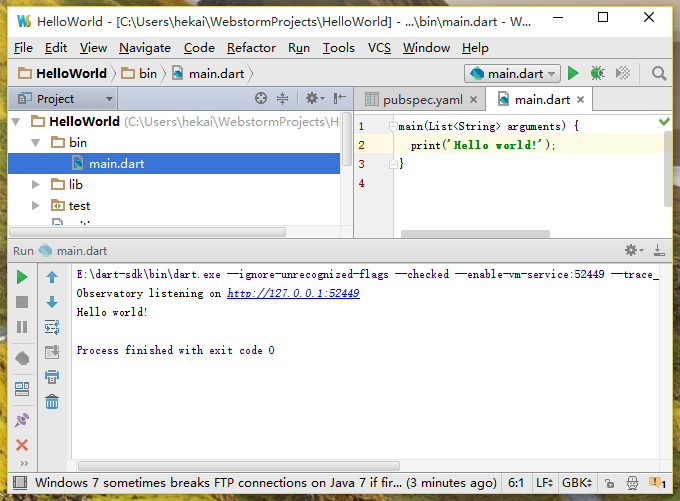Clear all console output with the trash icon
The height and width of the screenshot is (501, 680).
[52, 402]
